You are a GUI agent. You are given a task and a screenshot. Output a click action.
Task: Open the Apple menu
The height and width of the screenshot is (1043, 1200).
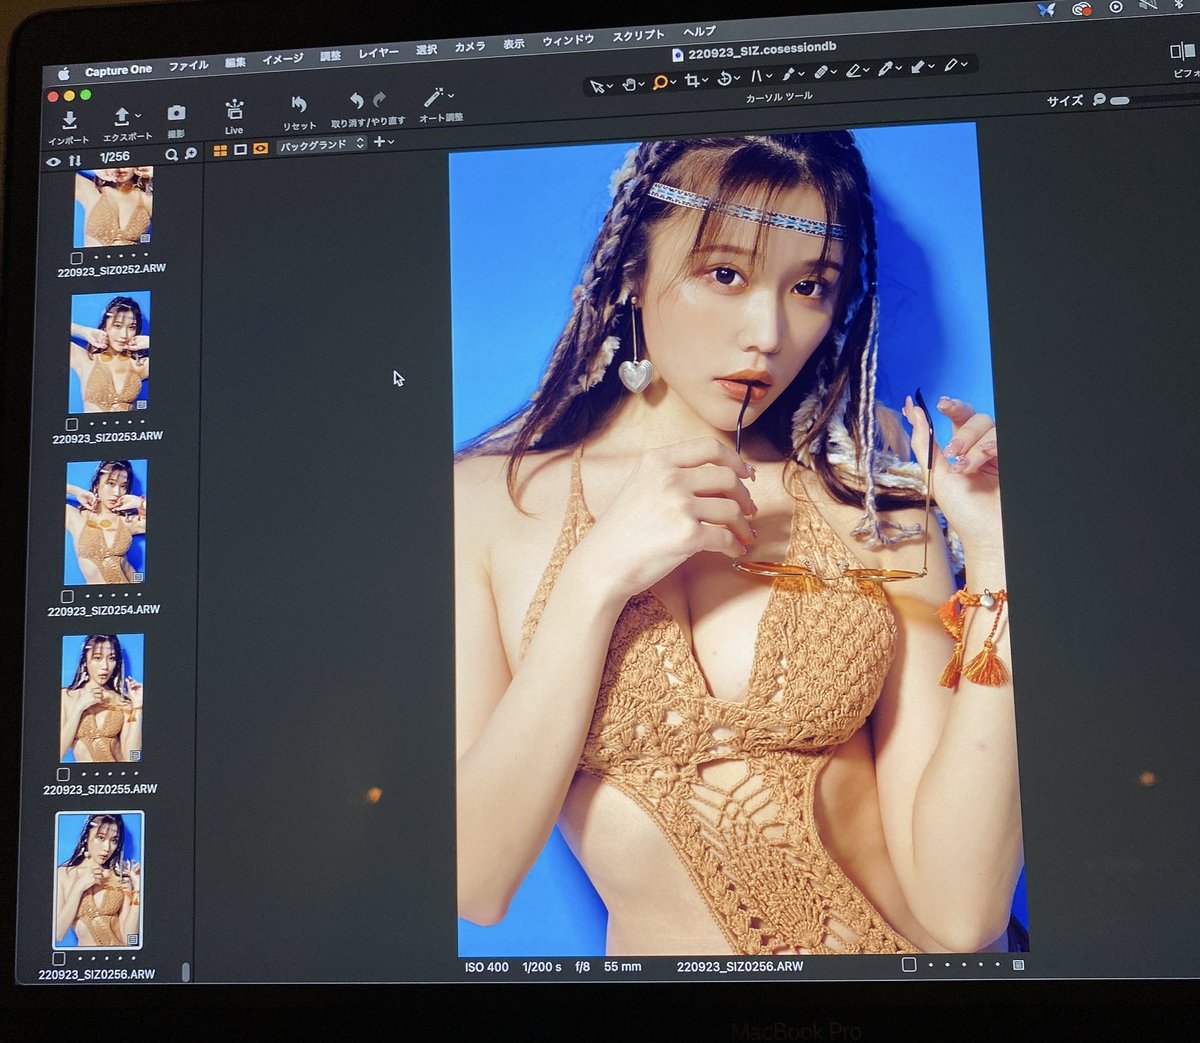click(x=64, y=74)
